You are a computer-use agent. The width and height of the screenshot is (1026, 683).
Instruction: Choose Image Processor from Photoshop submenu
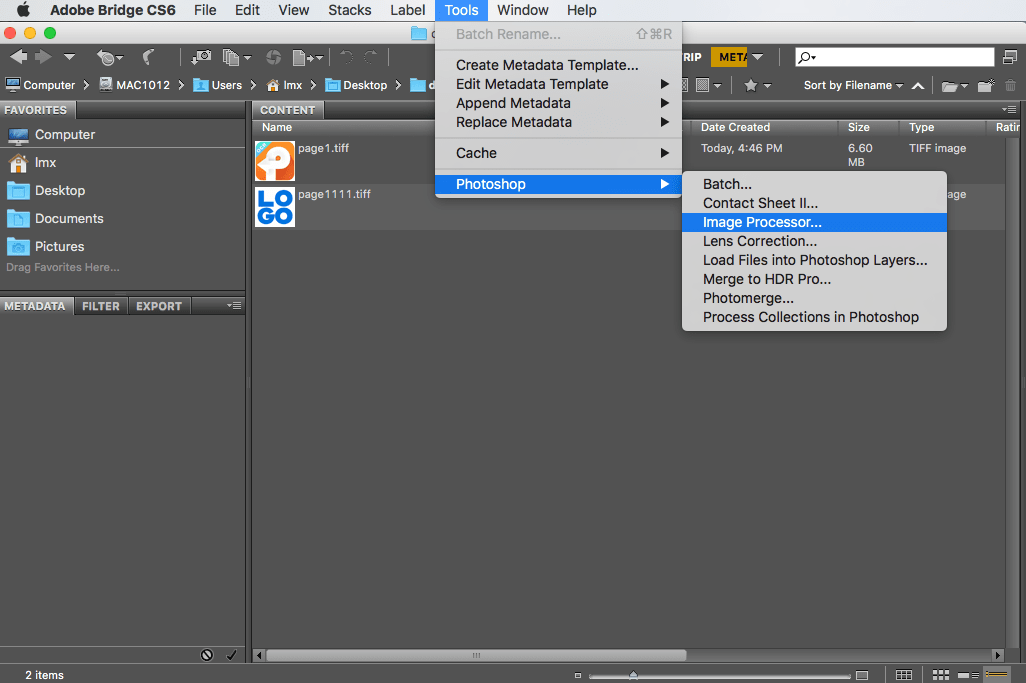(814, 222)
